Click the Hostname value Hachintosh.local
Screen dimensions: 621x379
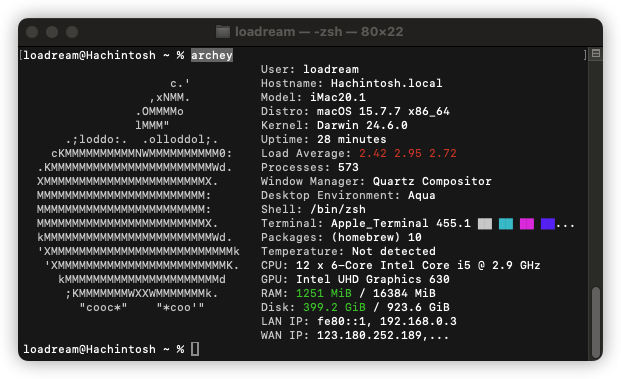click(x=387, y=83)
